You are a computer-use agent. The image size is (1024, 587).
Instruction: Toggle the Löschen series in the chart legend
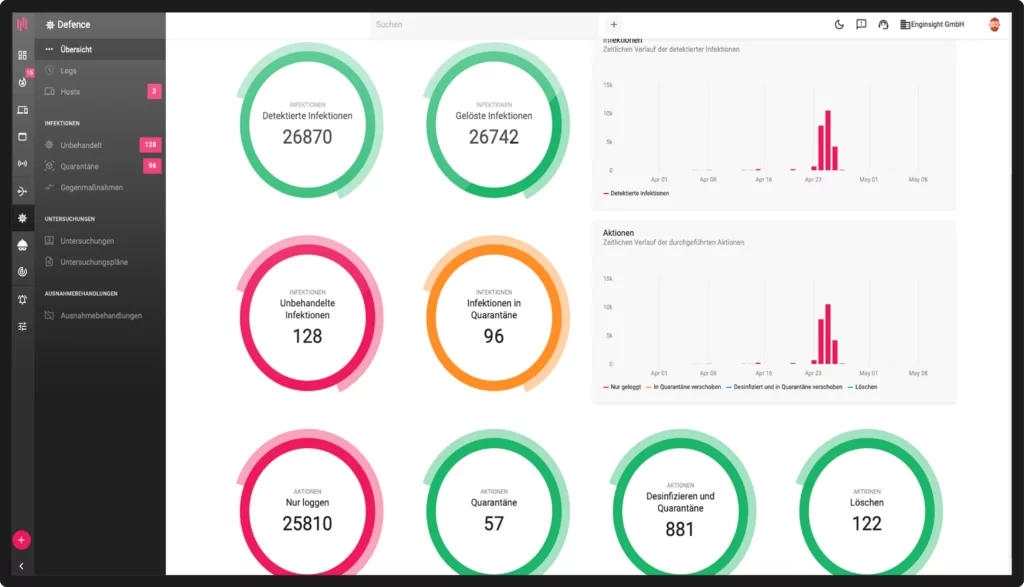click(x=862, y=386)
